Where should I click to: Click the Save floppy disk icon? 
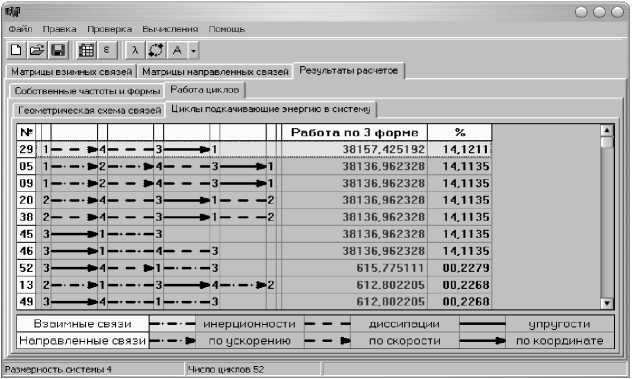coord(58,50)
